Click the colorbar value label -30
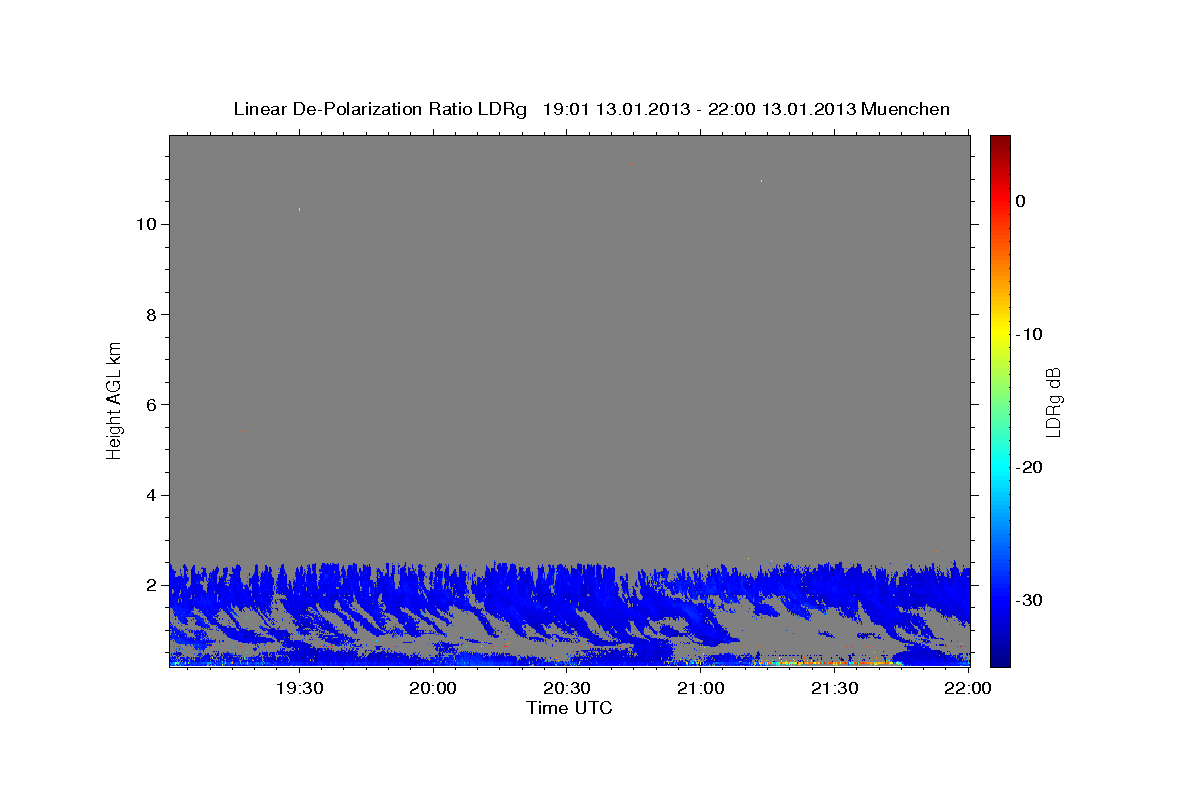 coord(1029,600)
